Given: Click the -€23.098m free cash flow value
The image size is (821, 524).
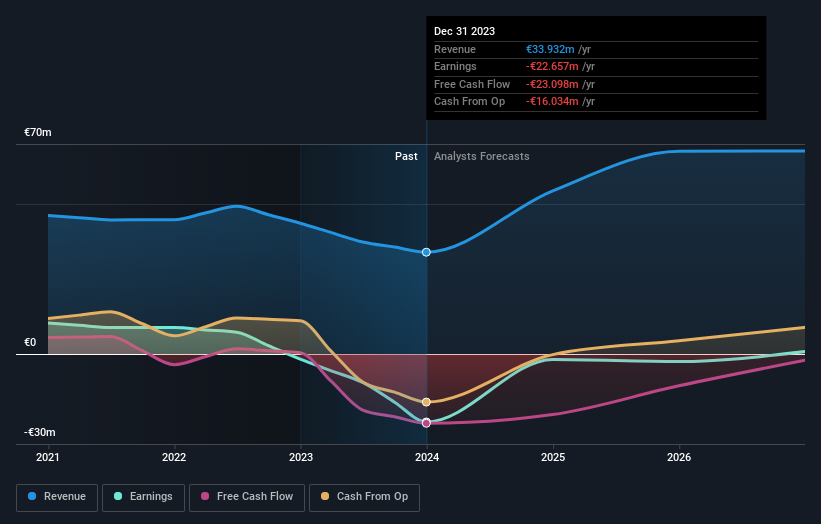Looking at the screenshot, I should coord(552,84).
